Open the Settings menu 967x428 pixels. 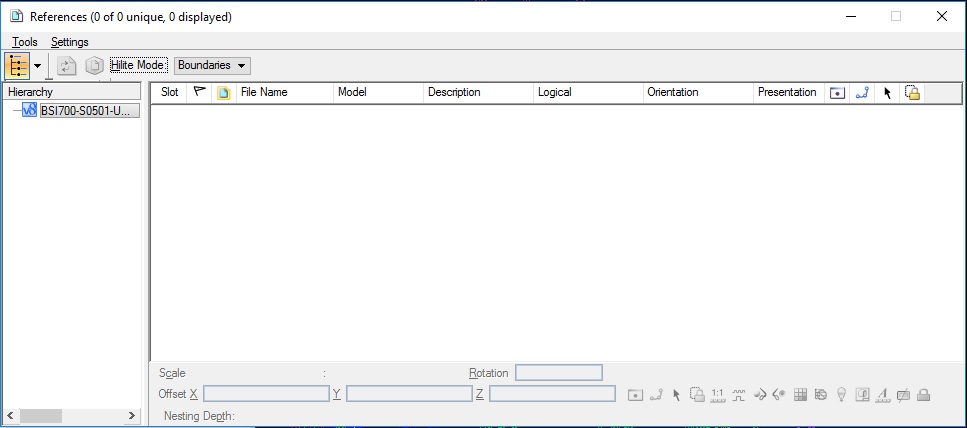pyautogui.click(x=70, y=42)
